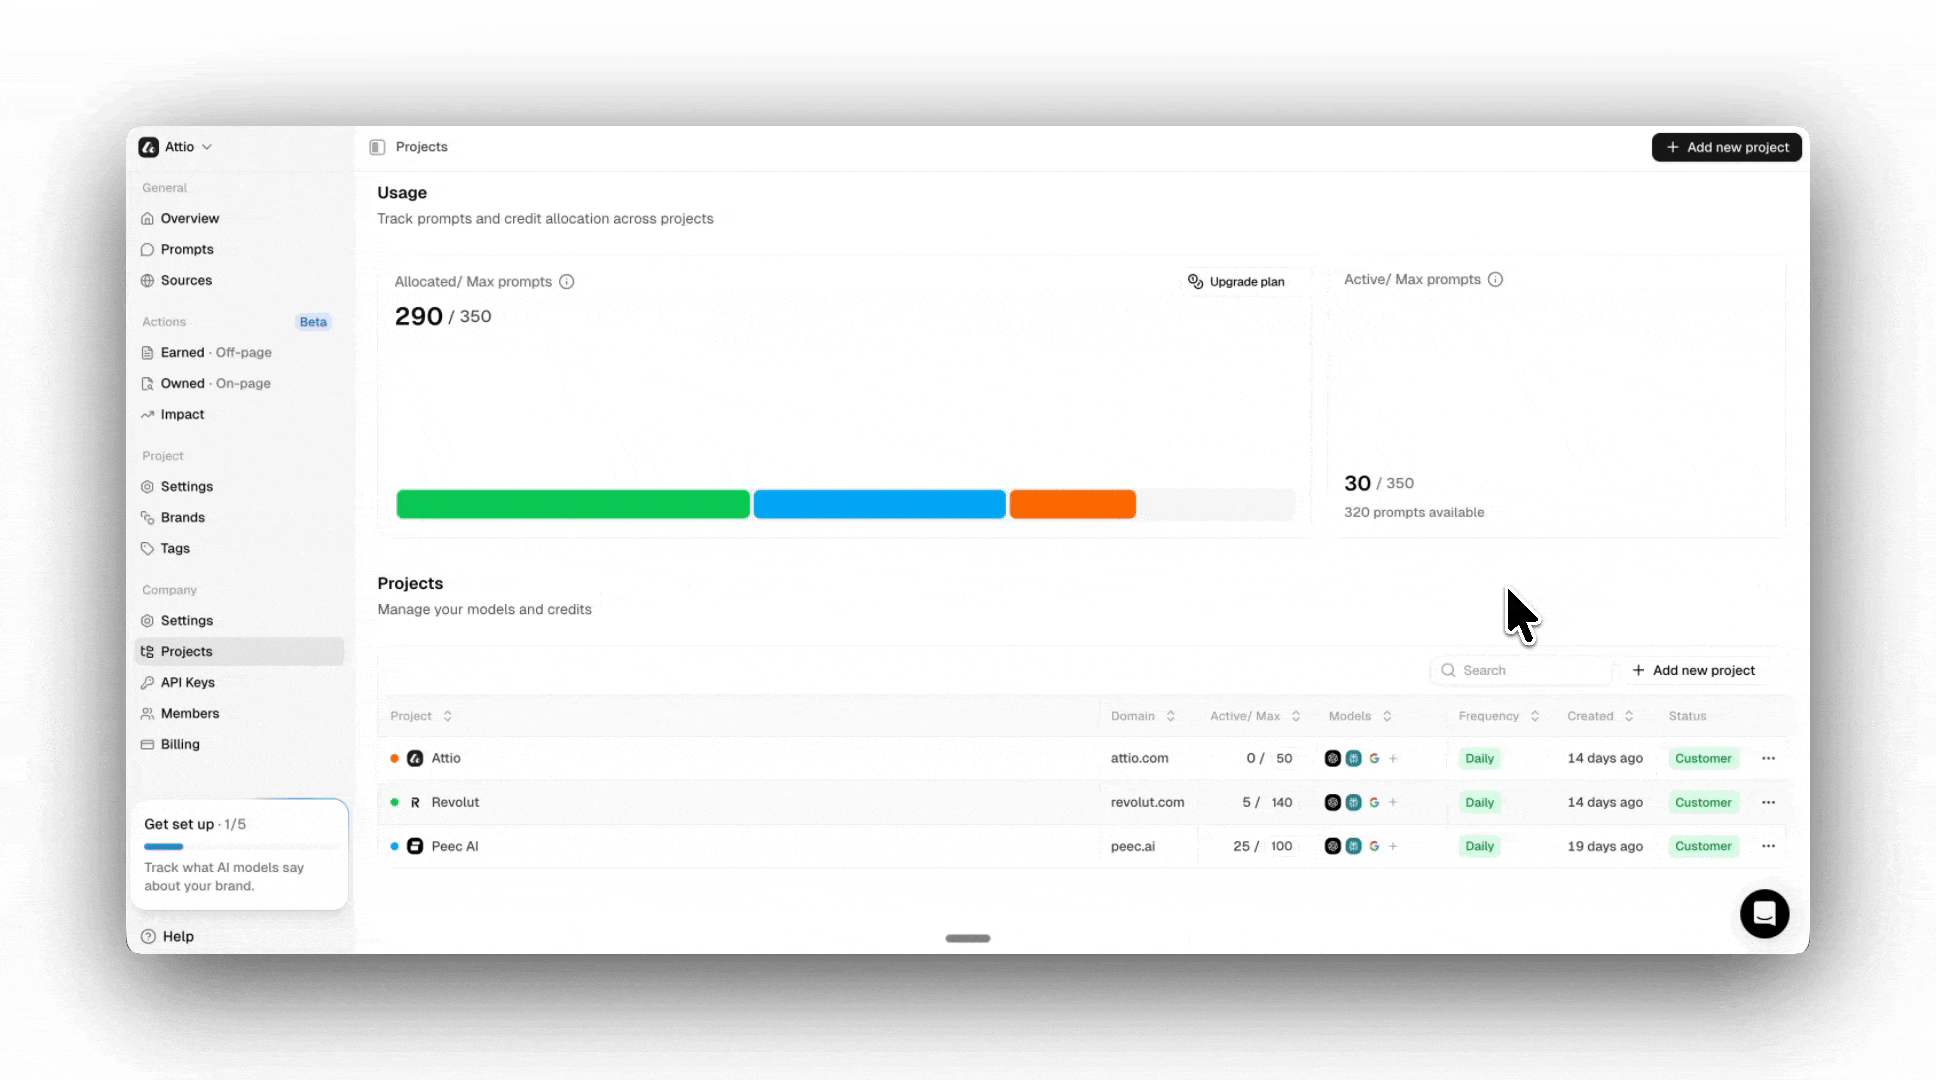Add a model to the Revolut project
Screen dimensions: 1936x1080
coord(1393,803)
